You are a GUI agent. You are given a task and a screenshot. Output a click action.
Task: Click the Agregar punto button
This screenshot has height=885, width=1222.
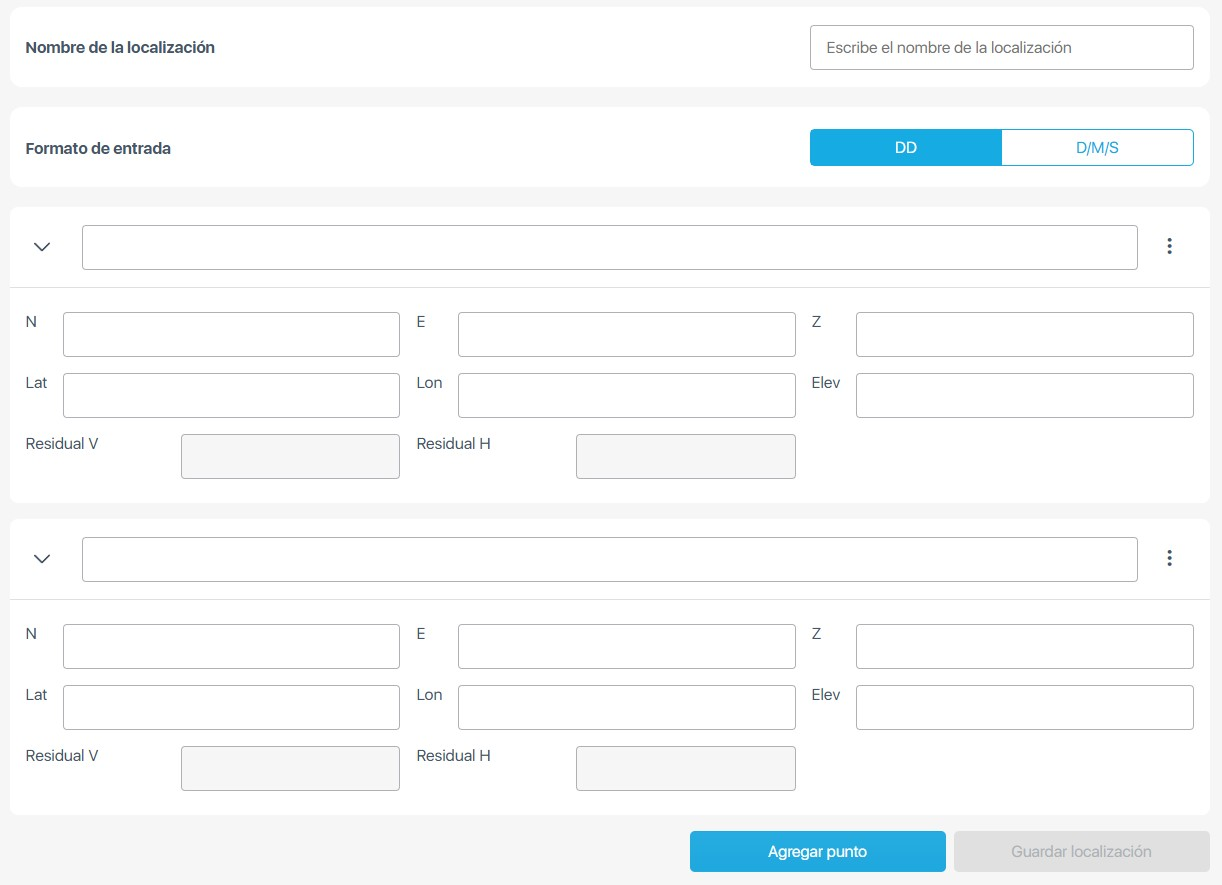(817, 852)
